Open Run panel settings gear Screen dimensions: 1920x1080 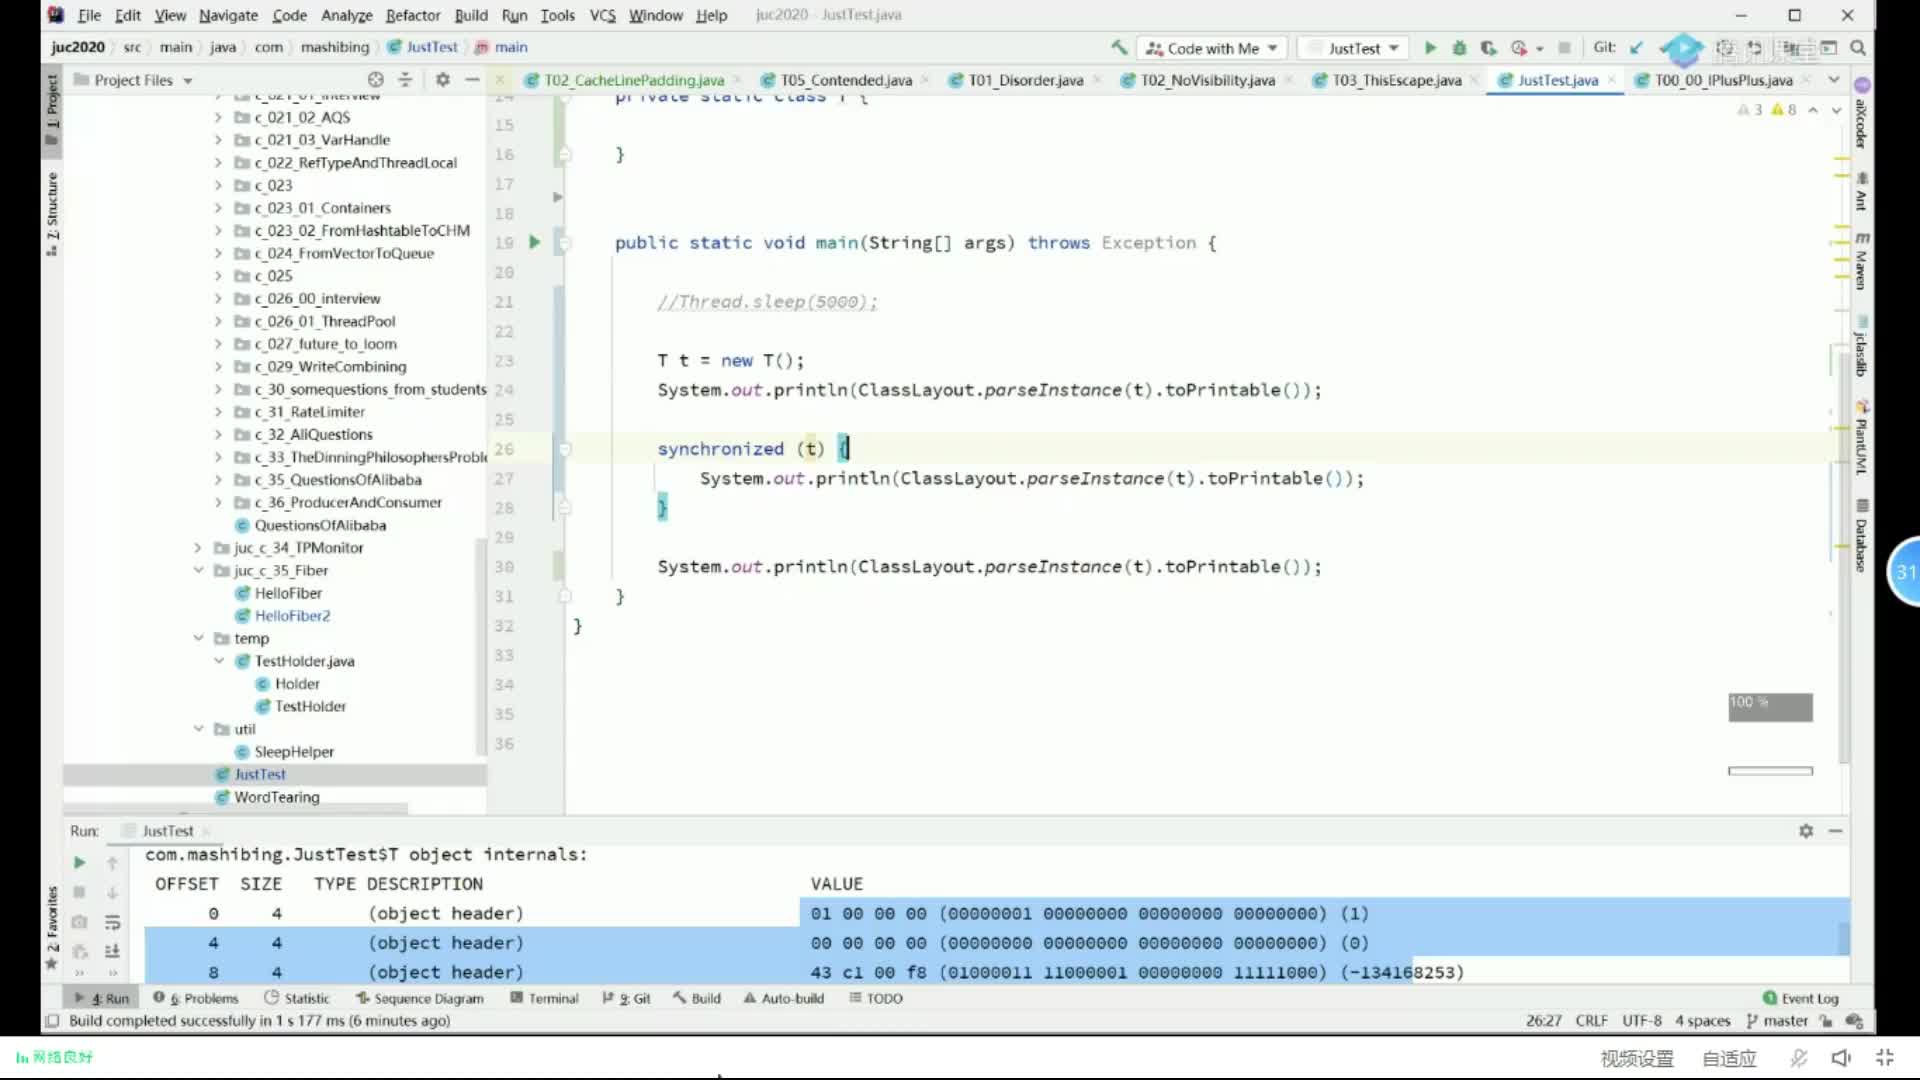point(1806,831)
